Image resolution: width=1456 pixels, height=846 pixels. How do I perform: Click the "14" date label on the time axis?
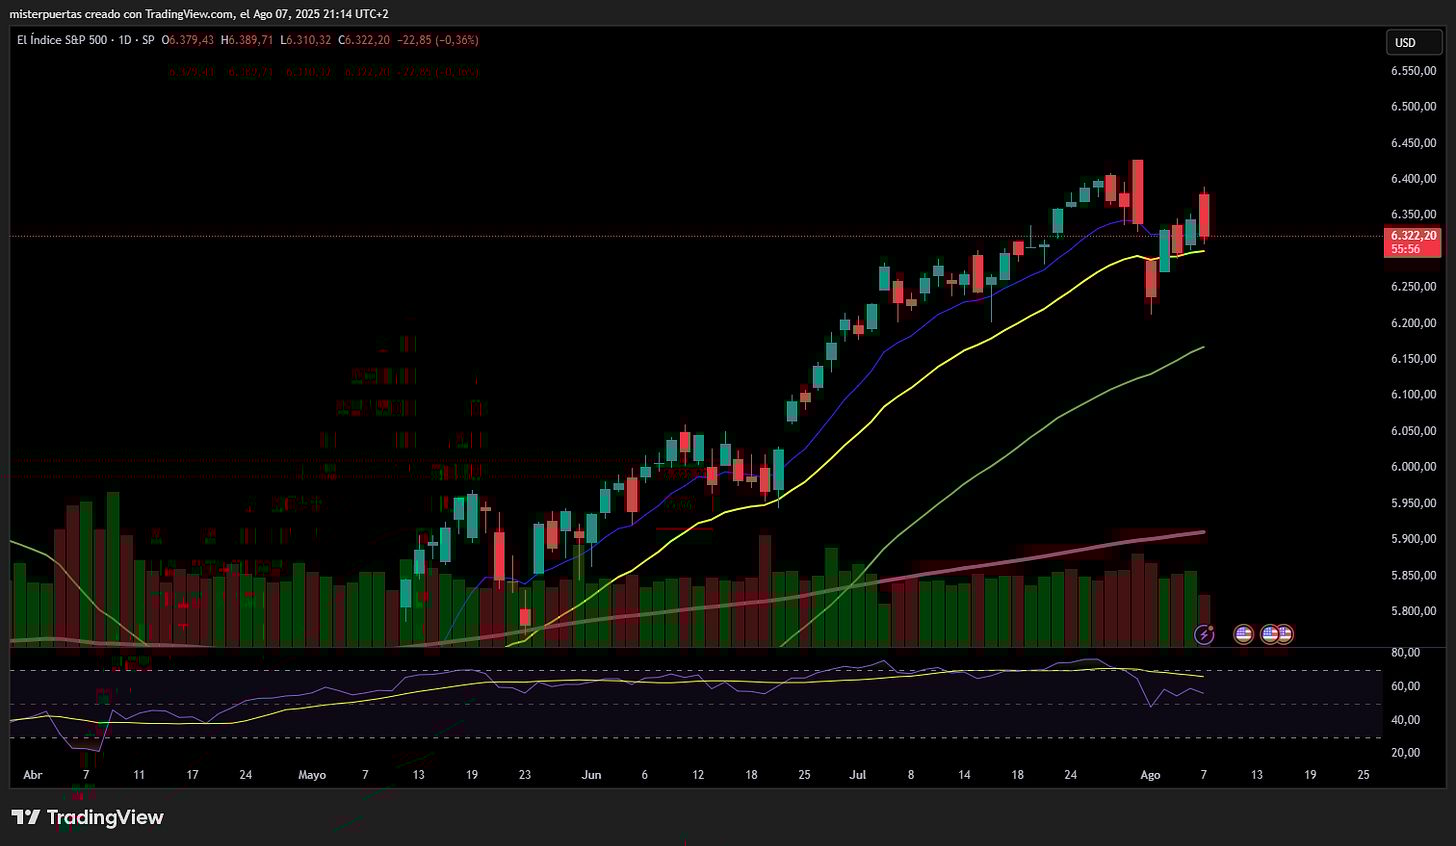964,775
